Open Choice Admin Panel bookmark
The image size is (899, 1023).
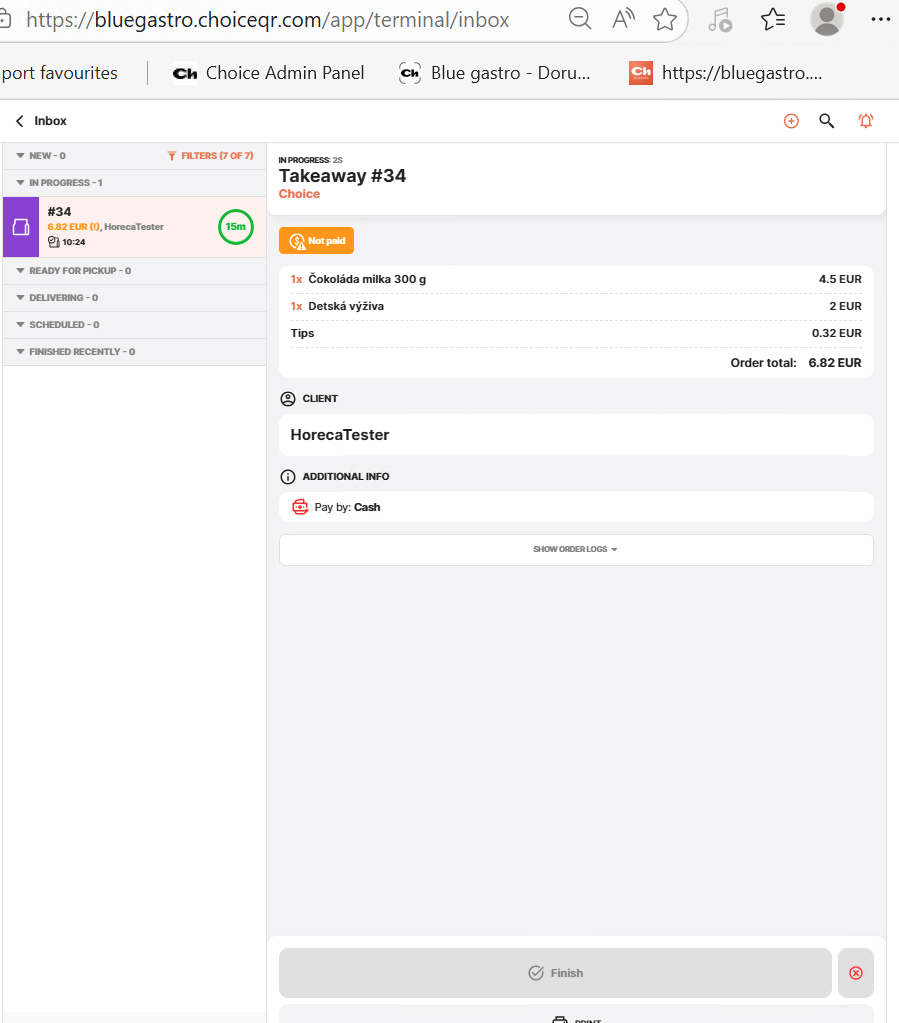(x=268, y=73)
